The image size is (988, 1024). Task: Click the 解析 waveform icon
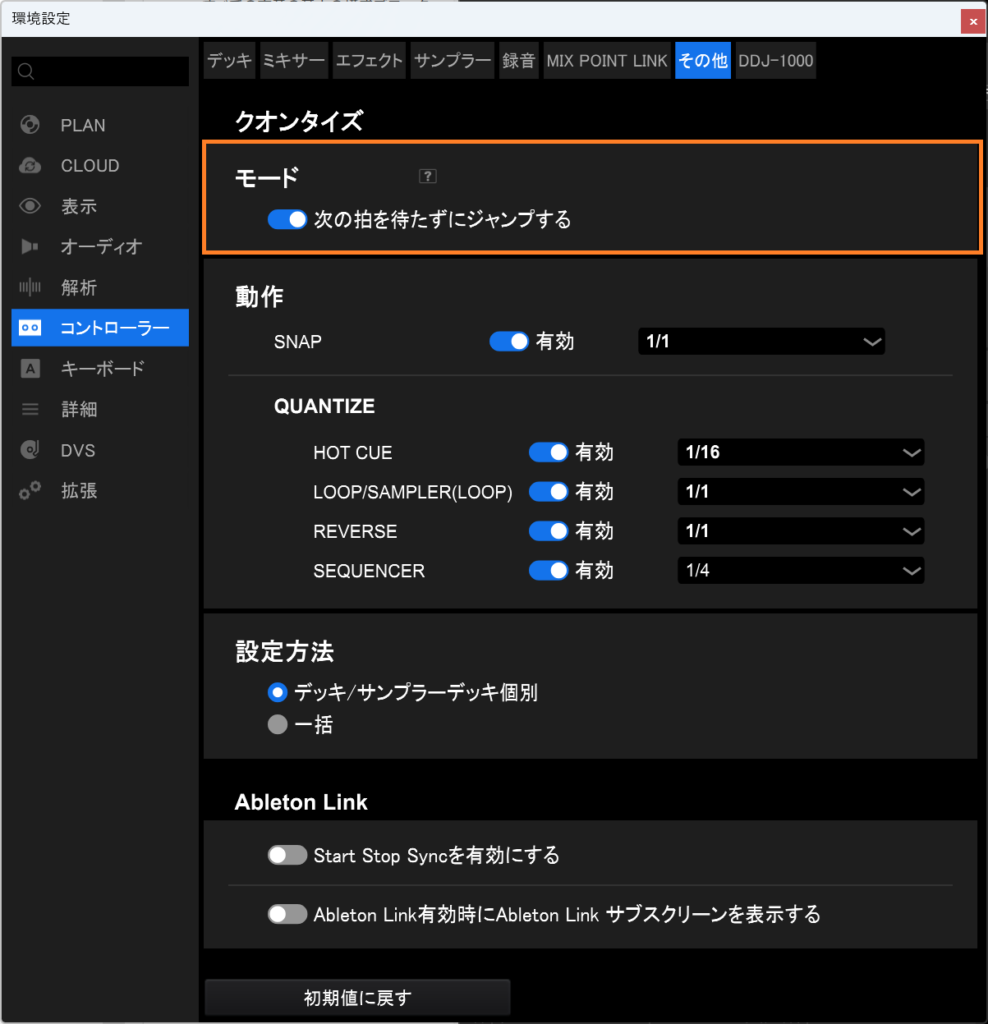30,288
